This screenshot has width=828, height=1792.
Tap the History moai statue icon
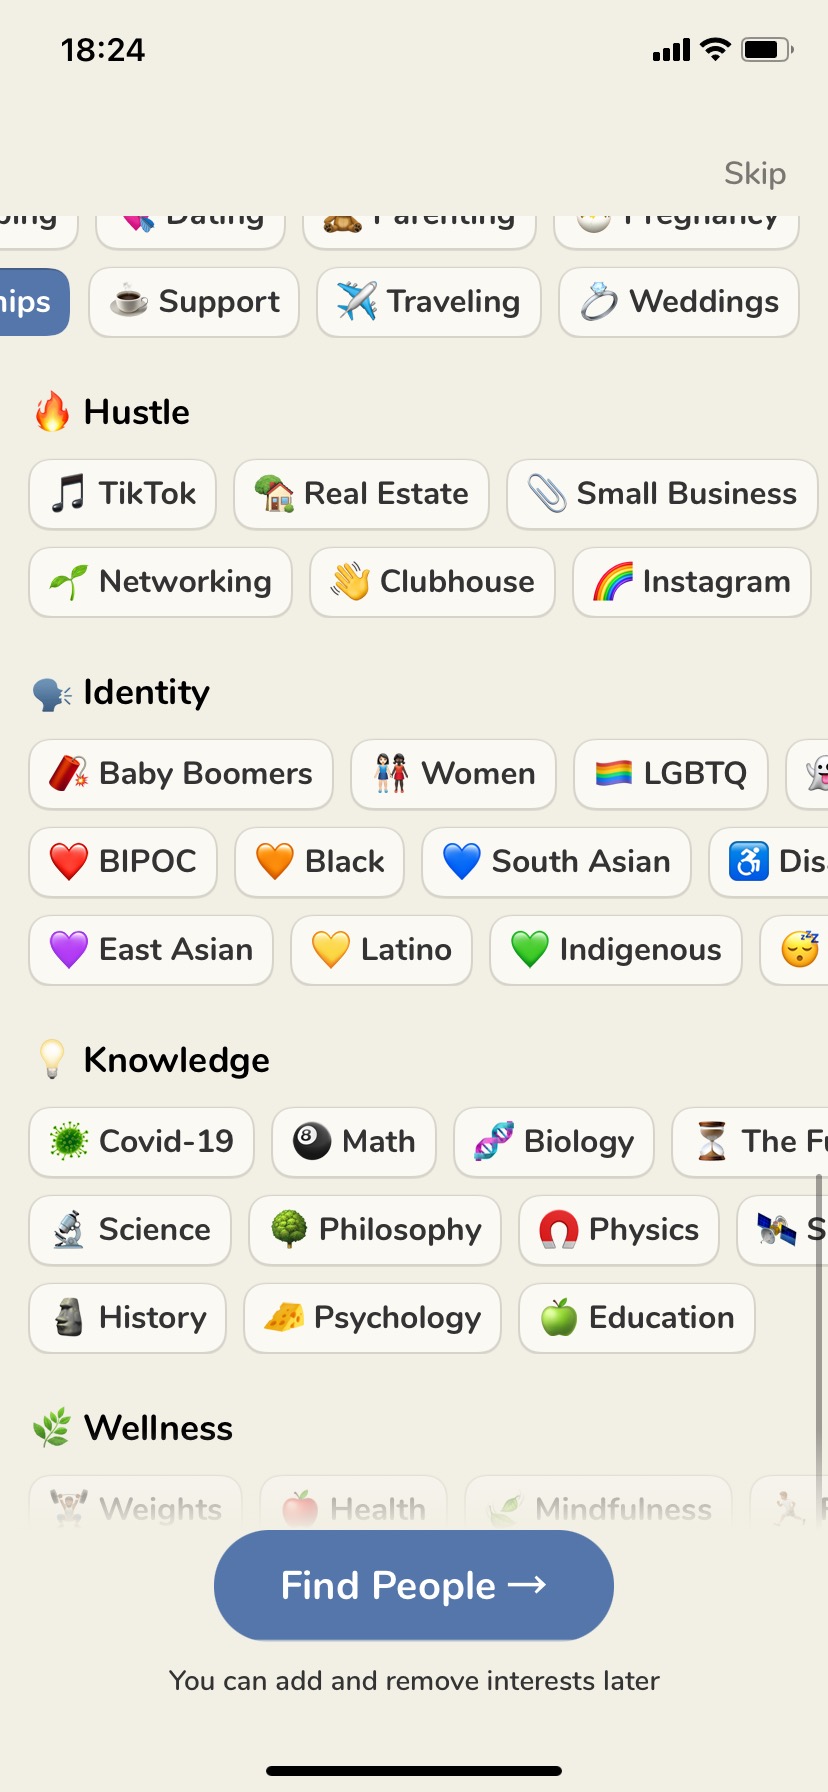point(68,1317)
